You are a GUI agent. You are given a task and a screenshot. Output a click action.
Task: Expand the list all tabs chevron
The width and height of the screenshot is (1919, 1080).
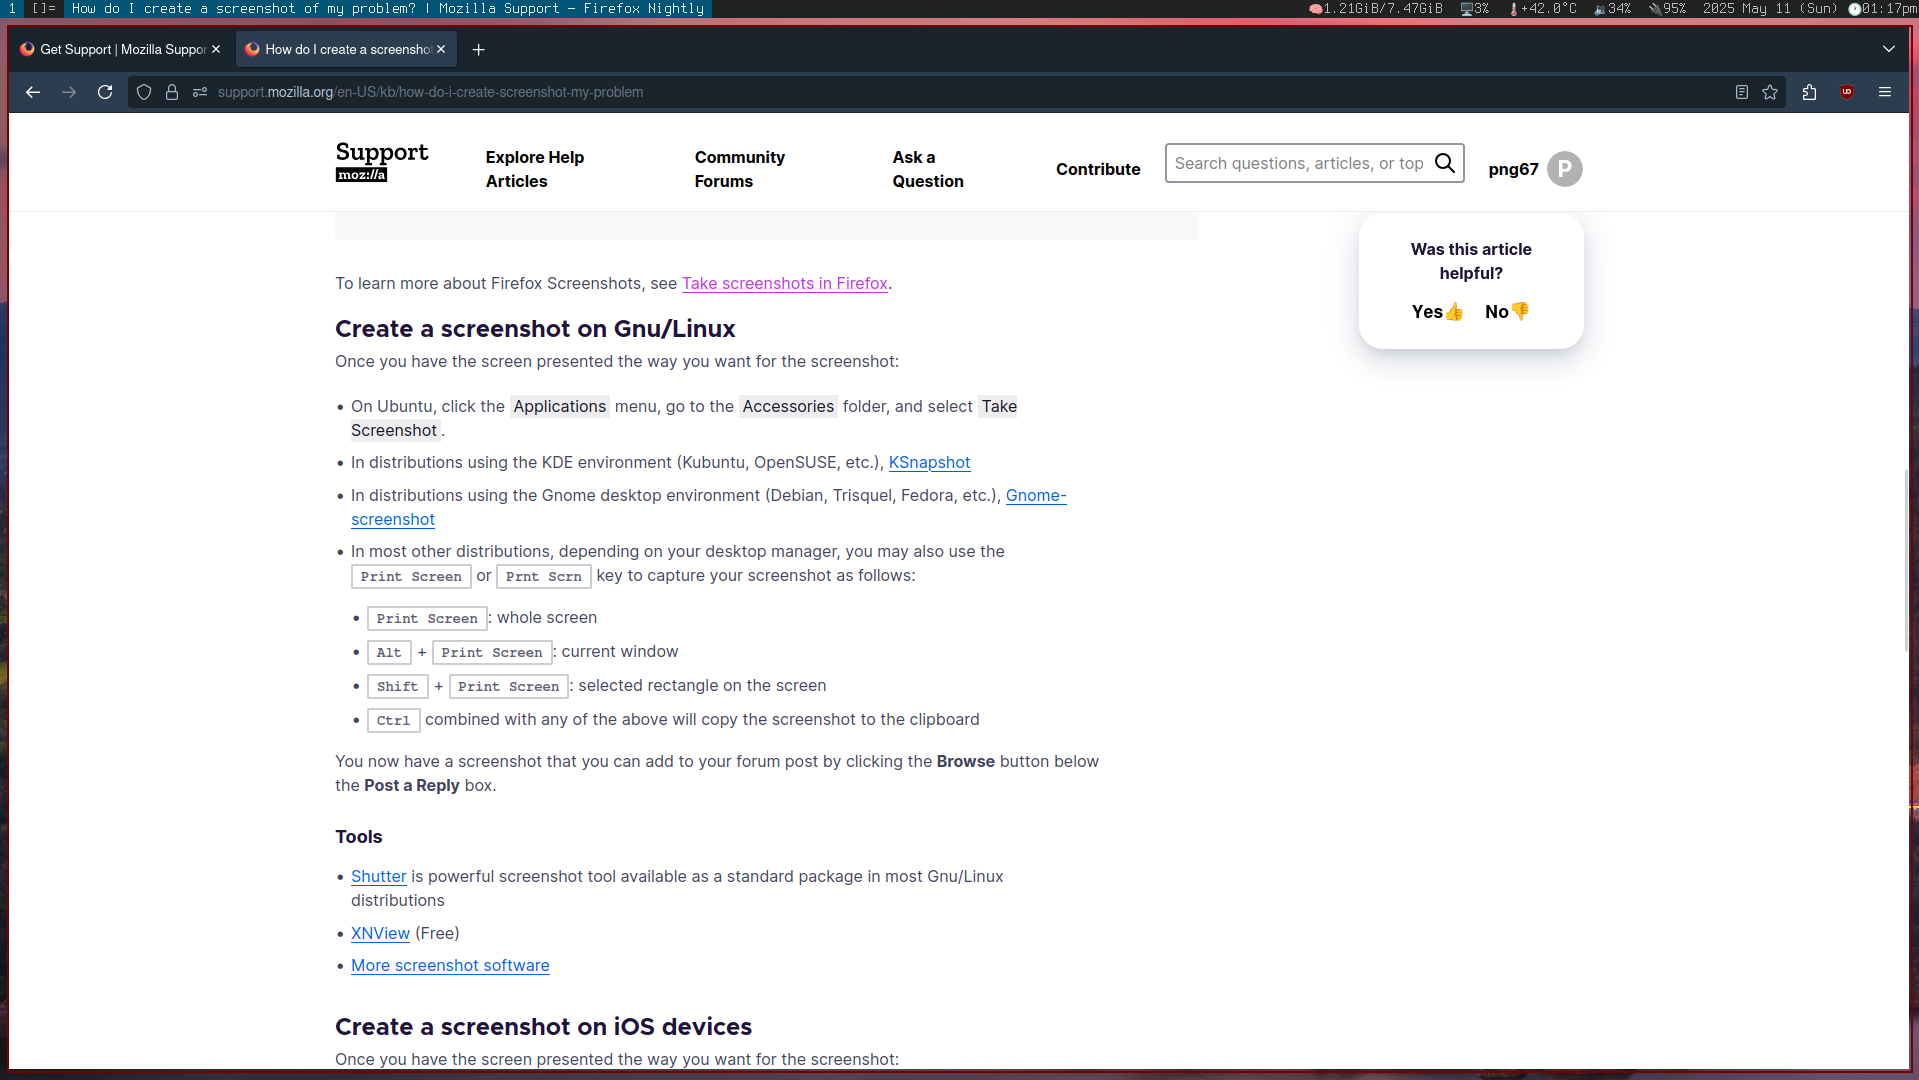(1889, 49)
